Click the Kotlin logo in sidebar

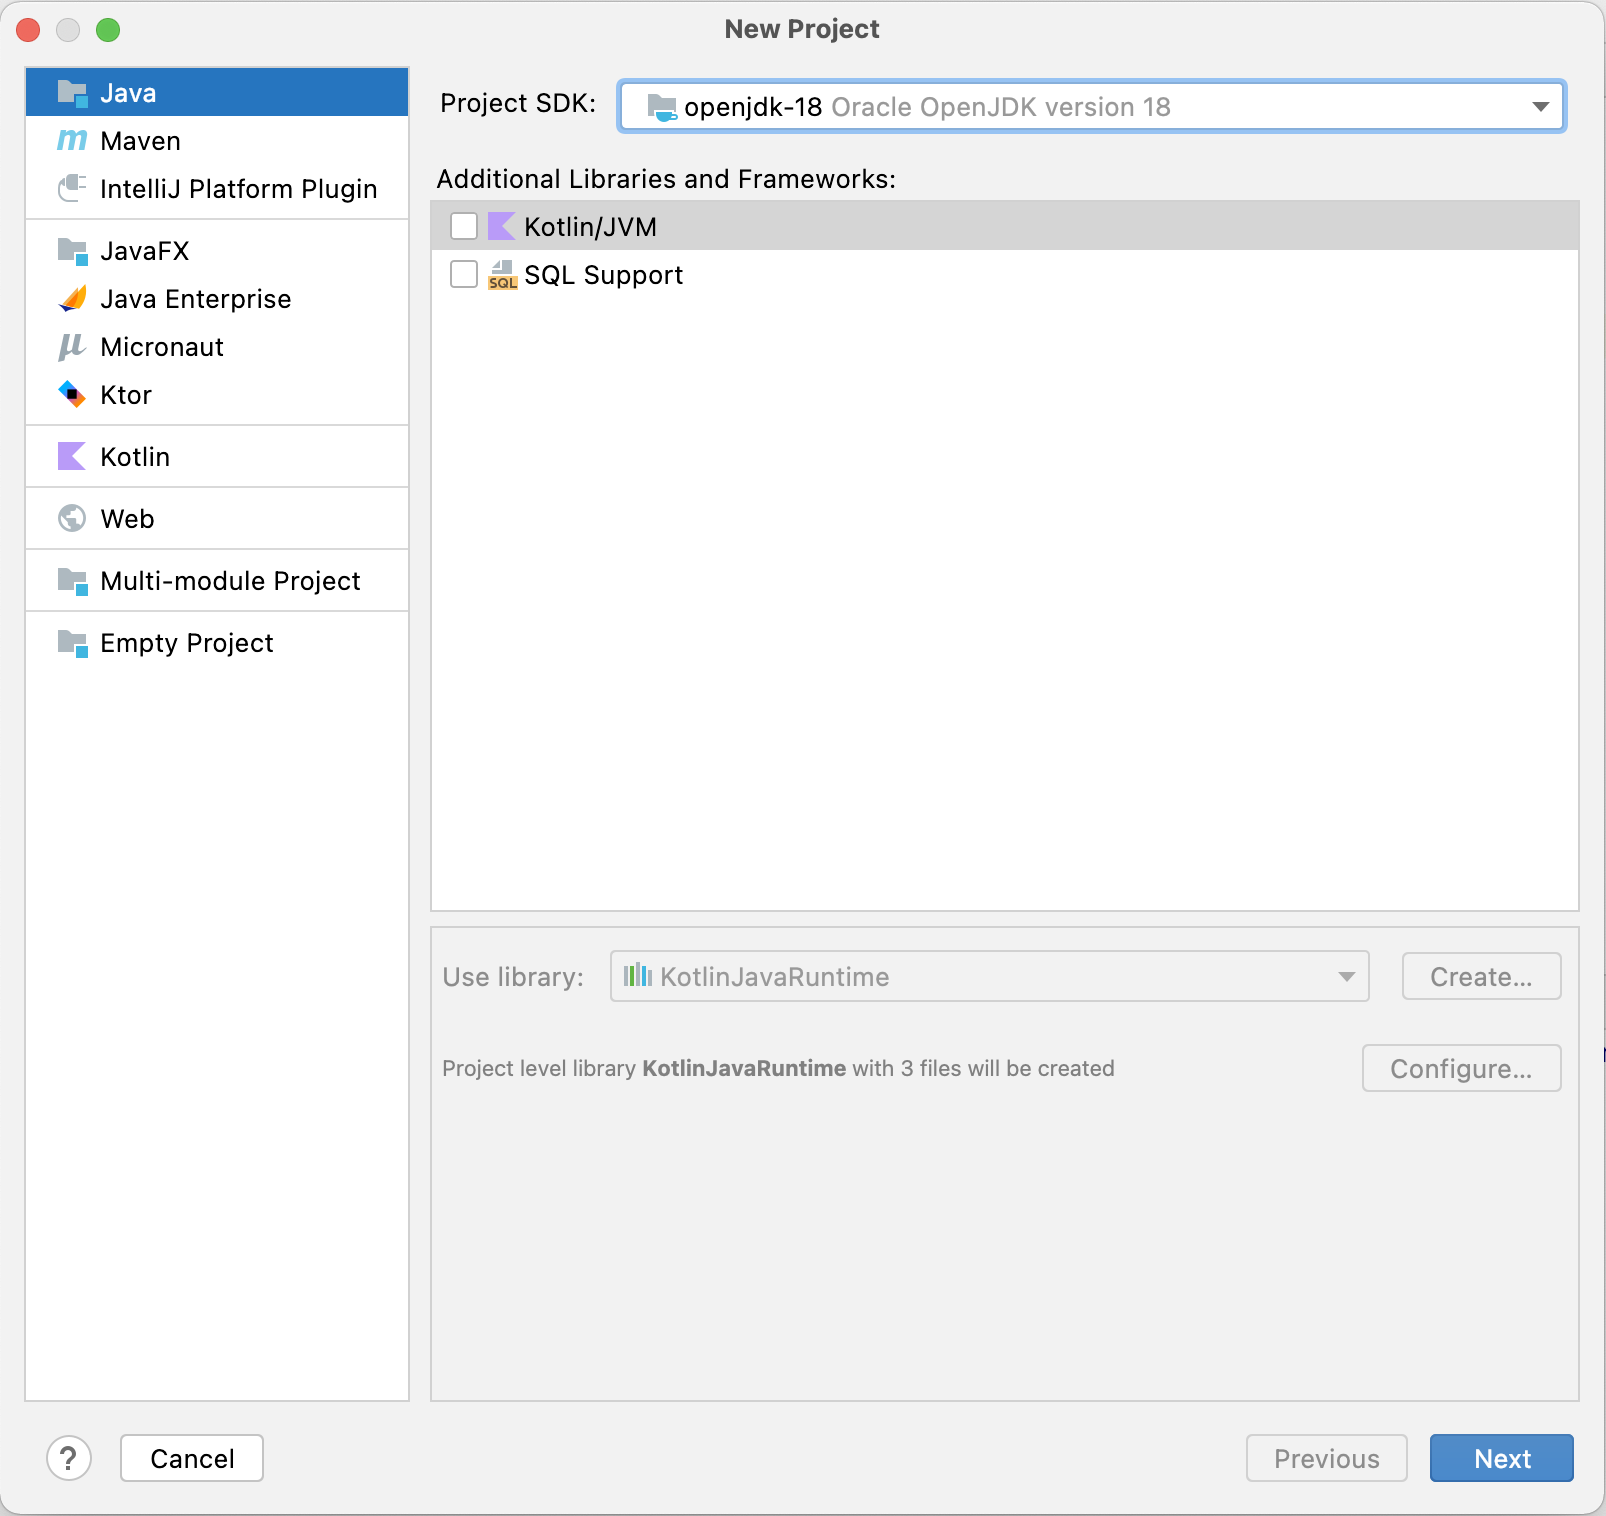pyautogui.click(x=72, y=457)
